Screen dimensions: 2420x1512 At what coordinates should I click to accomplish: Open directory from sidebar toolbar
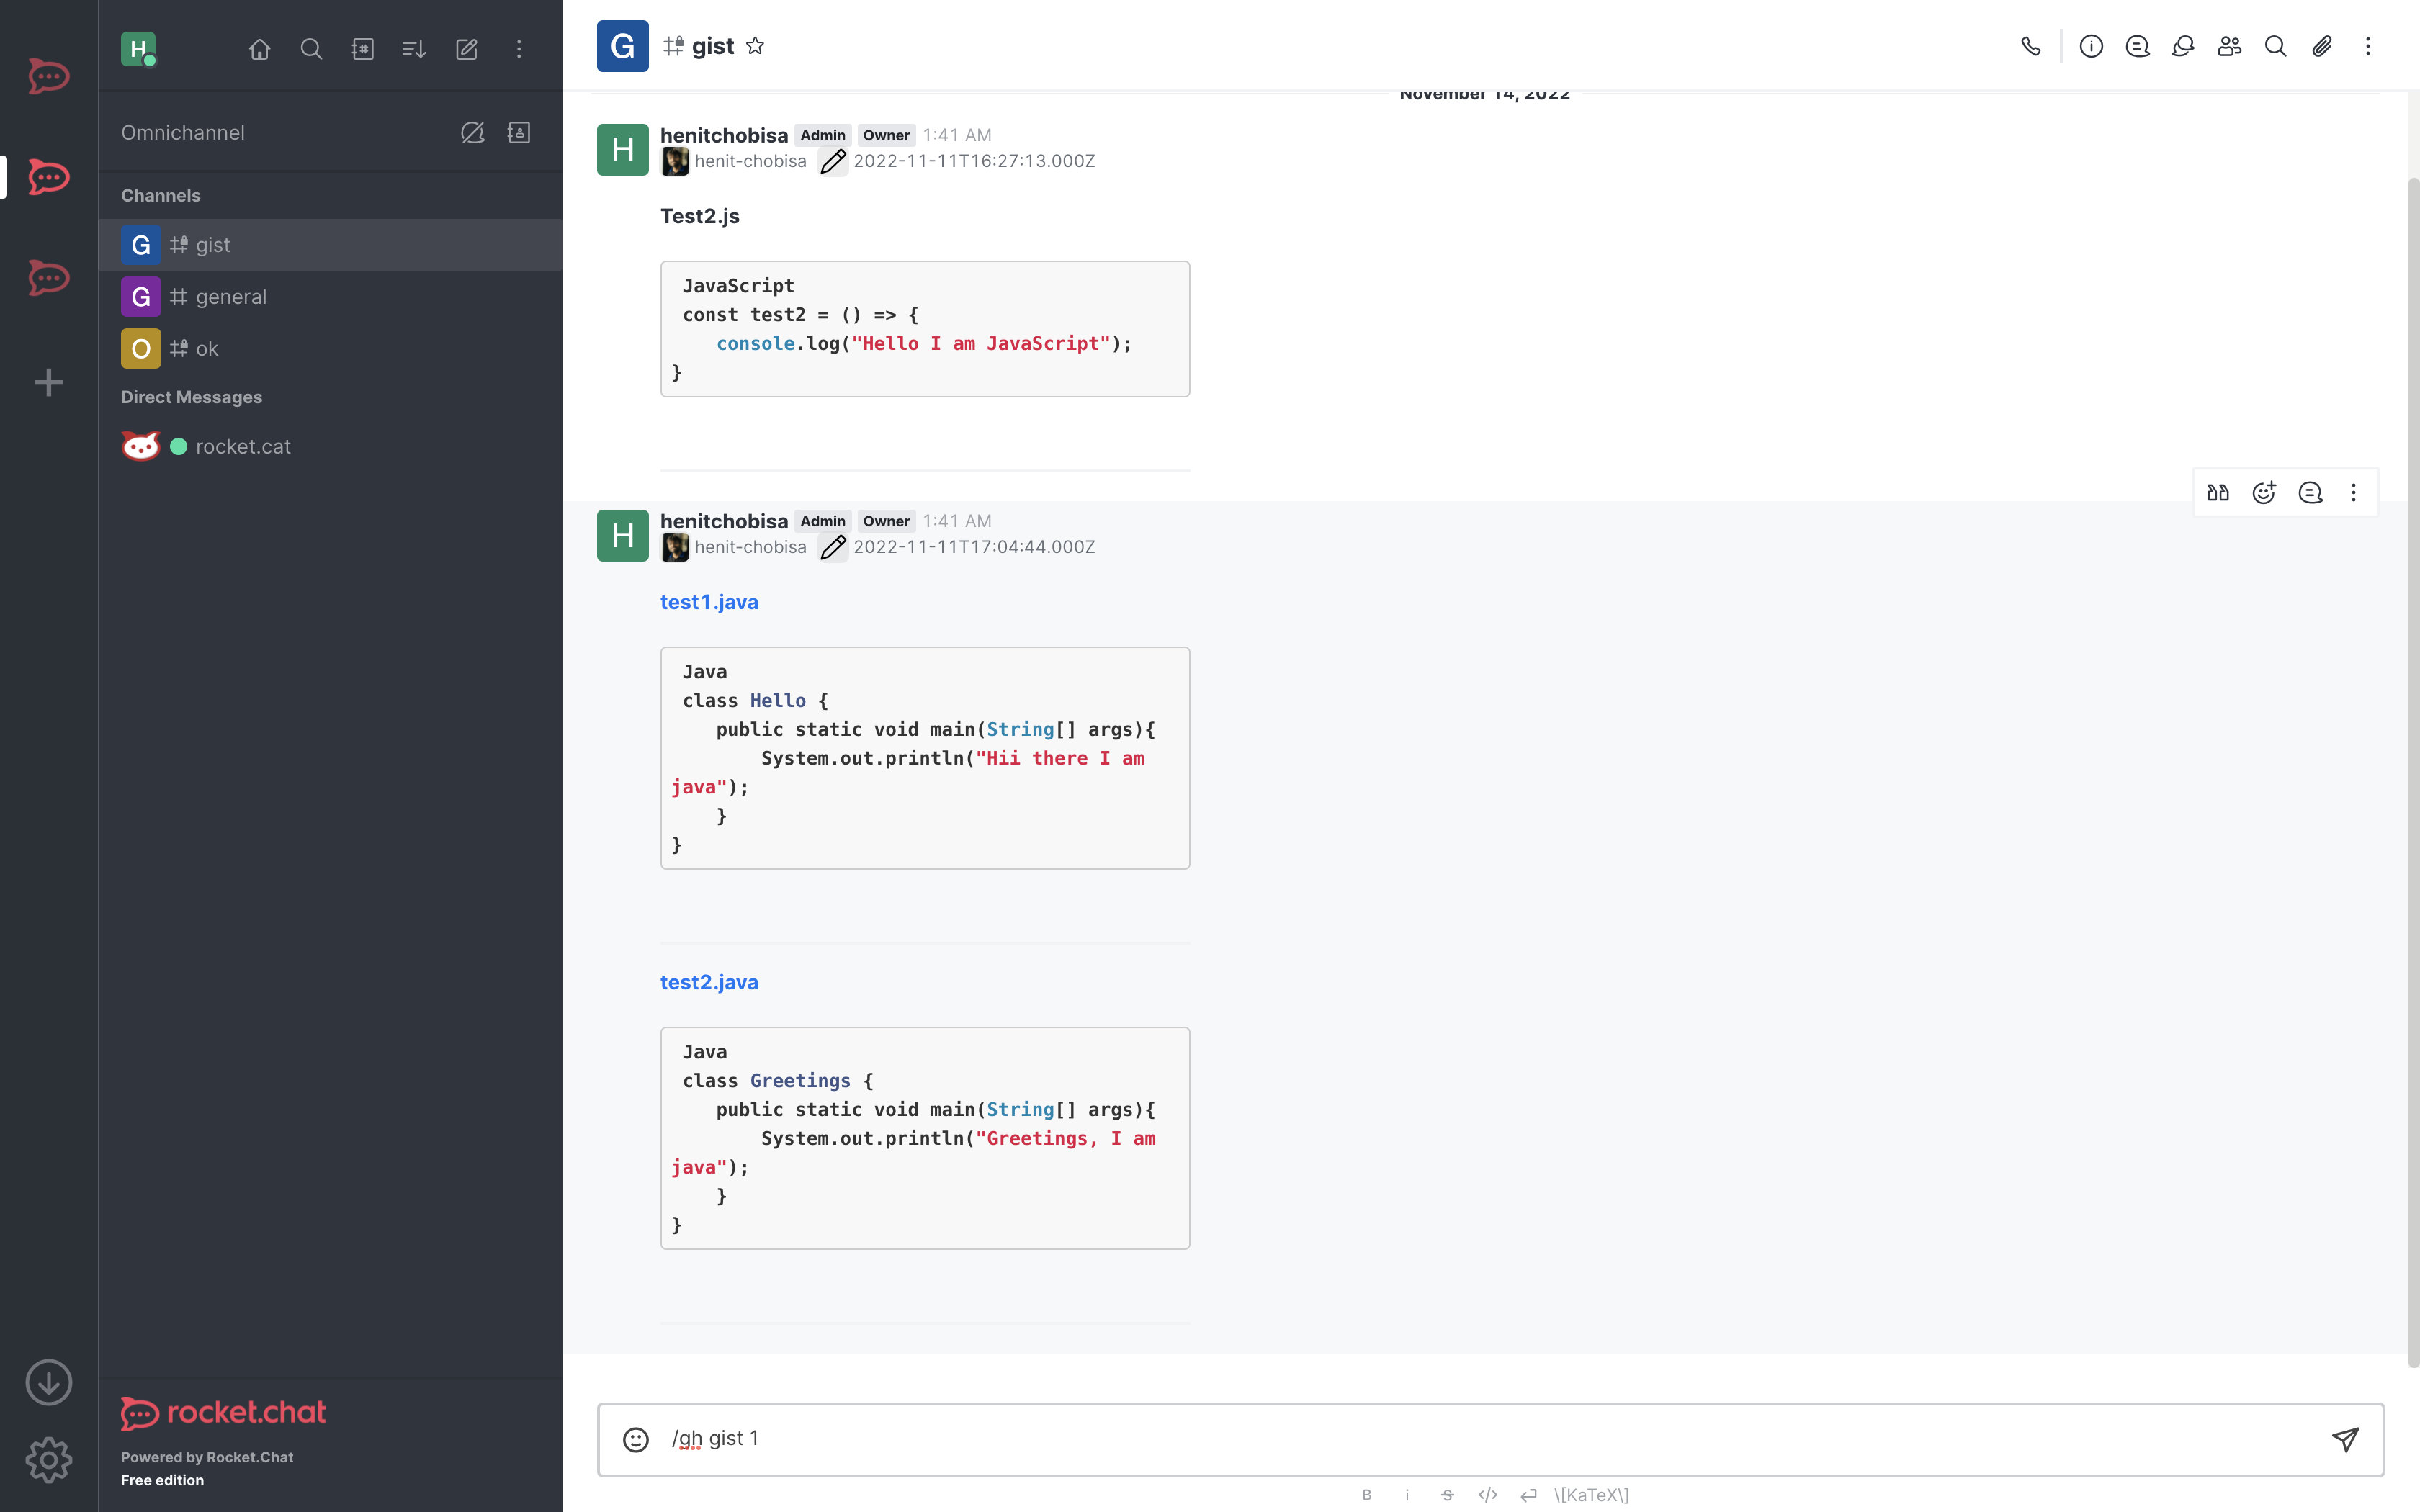tap(363, 49)
